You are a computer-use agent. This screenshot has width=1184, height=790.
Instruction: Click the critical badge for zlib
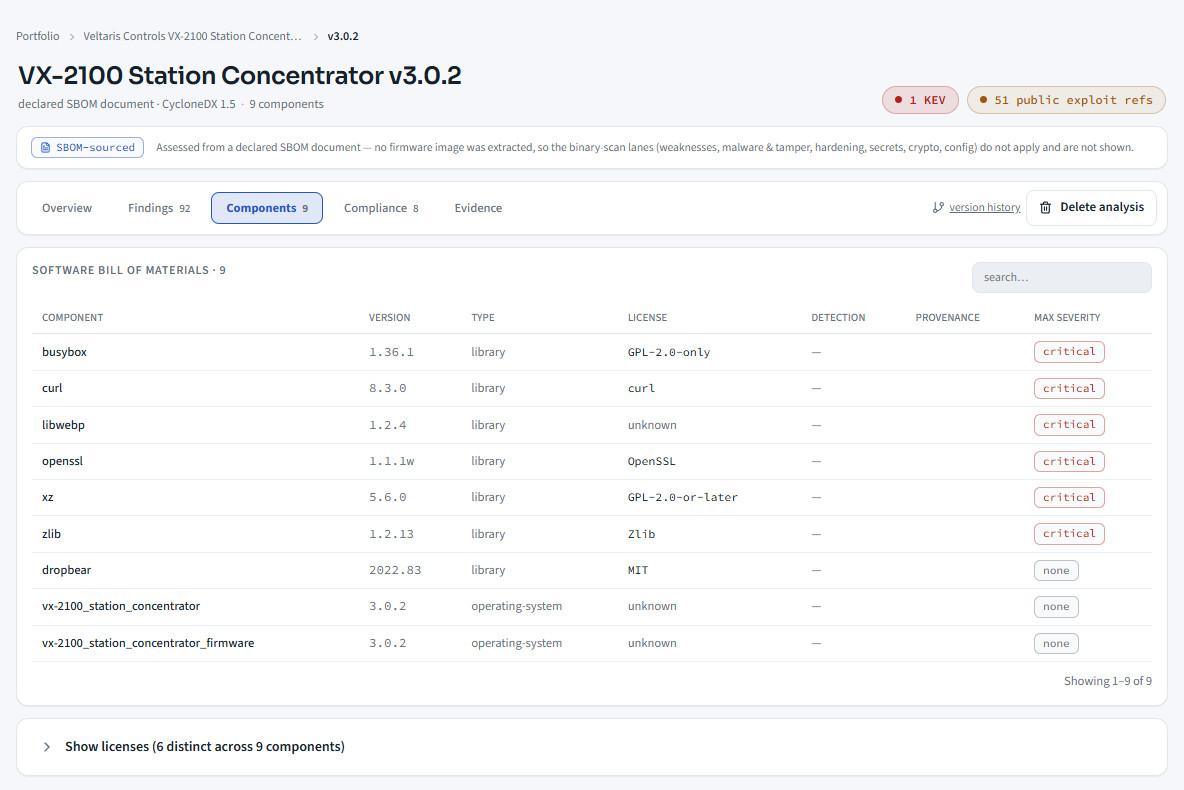[x=1069, y=534]
